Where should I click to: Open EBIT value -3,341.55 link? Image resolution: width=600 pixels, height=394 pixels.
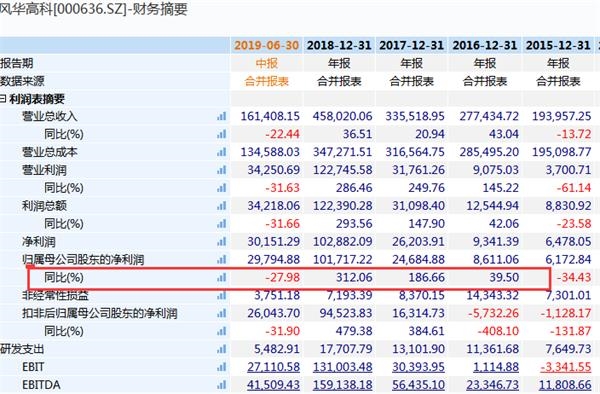tap(566, 367)
